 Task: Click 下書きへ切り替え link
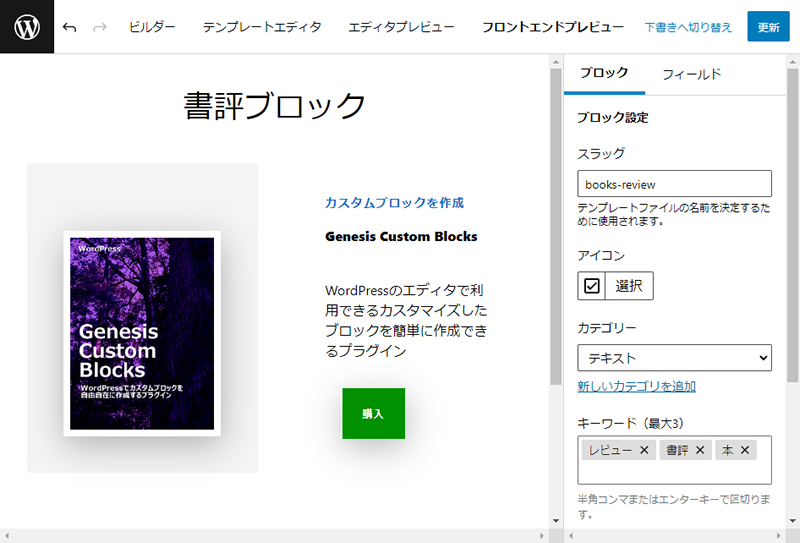point(688,27)
